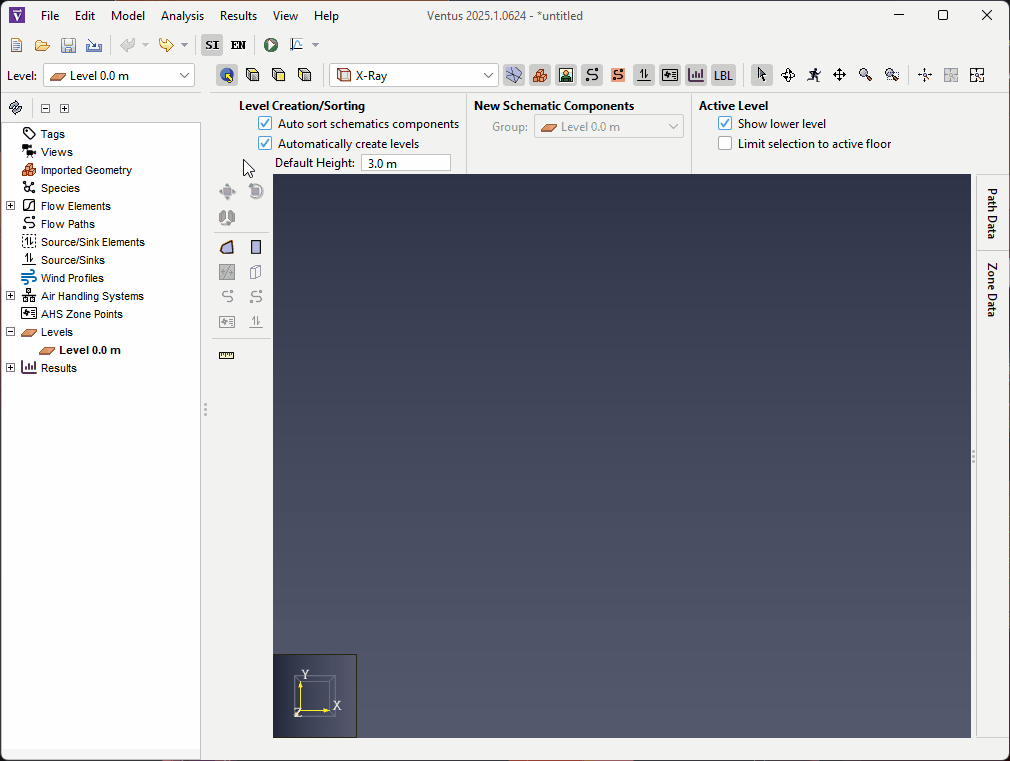
Task: Open the Zone Data side tab
Action: (x=992, y=290)
